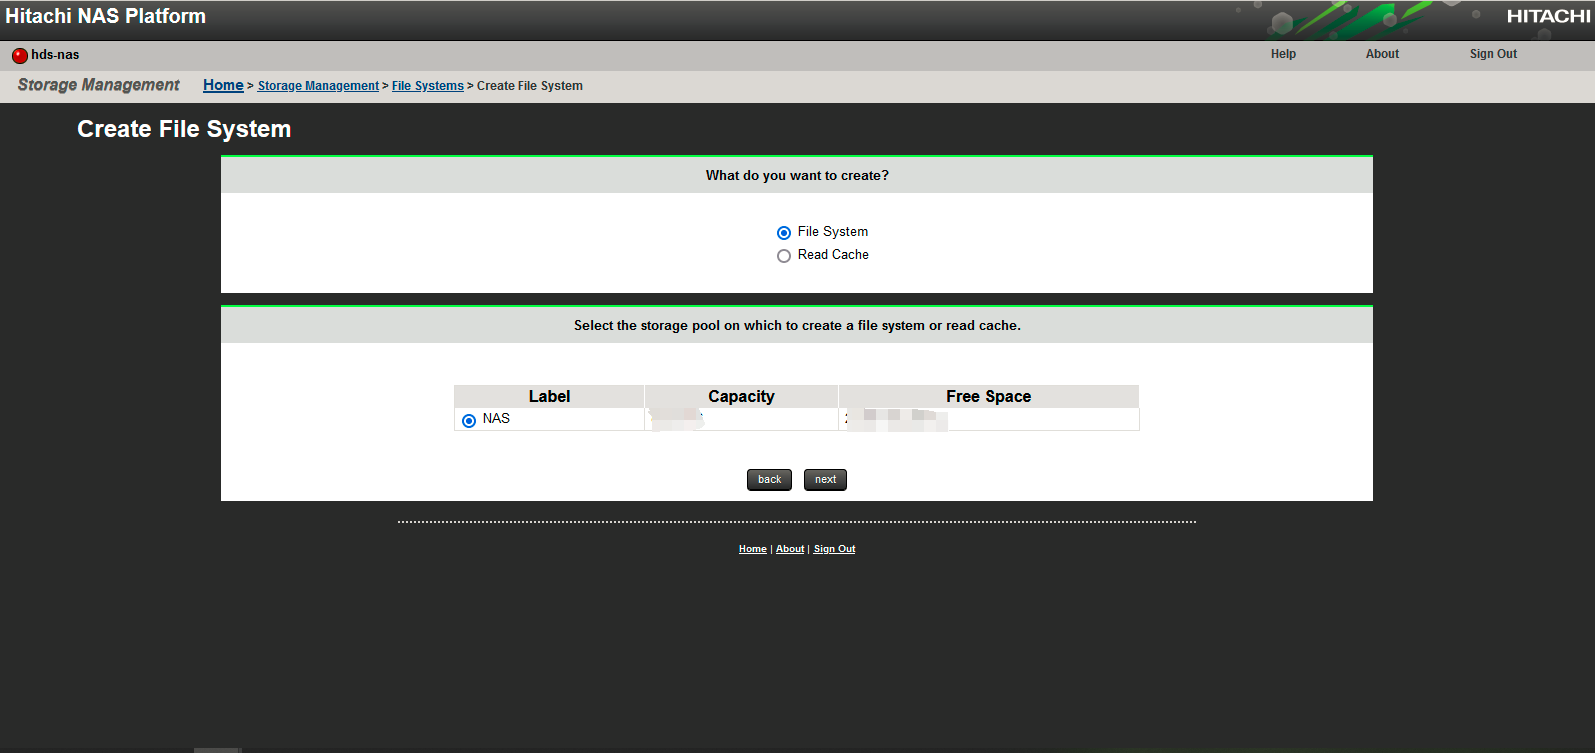The width and height of the screenshot is (1595, 753).
Task: Open Help in the top bar
Action: 1283,54
